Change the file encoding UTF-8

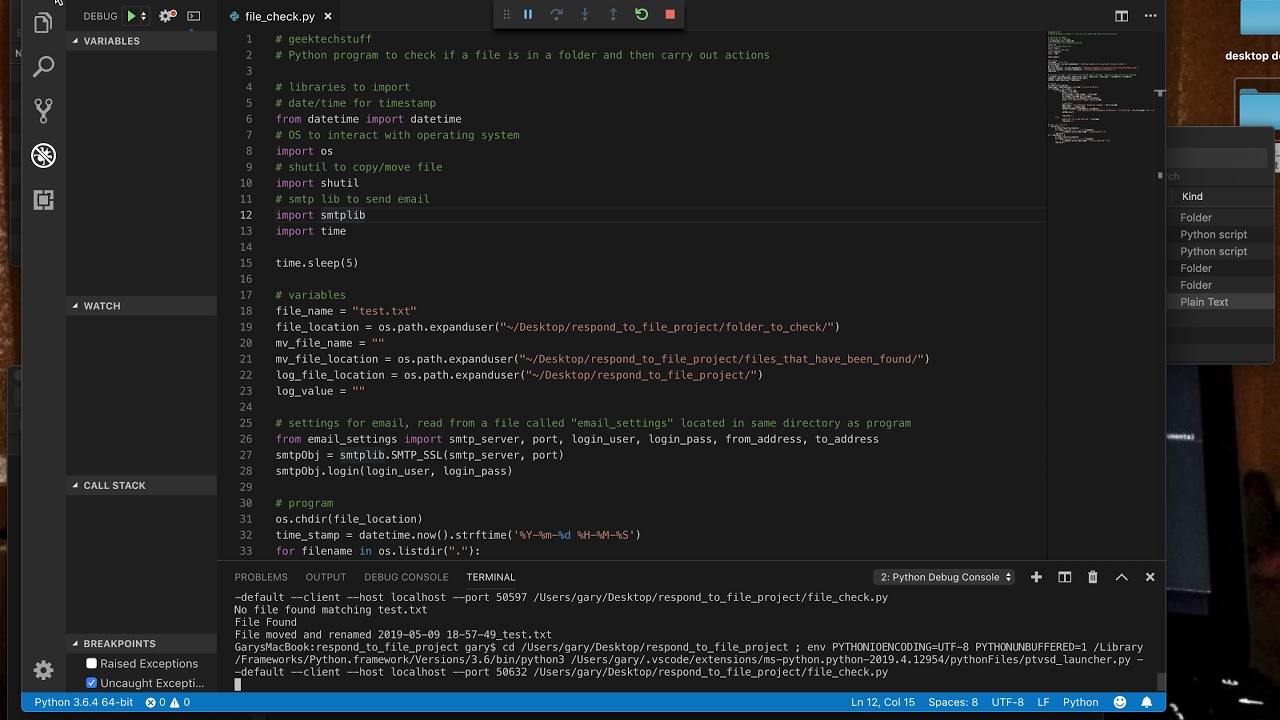click(1007, 702)
